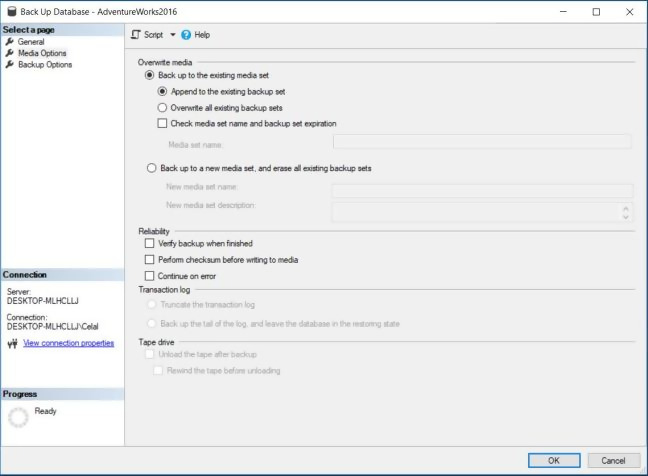Click the wrench icon beside Backup Options
The image size is (648, 476).
[10, 64]
